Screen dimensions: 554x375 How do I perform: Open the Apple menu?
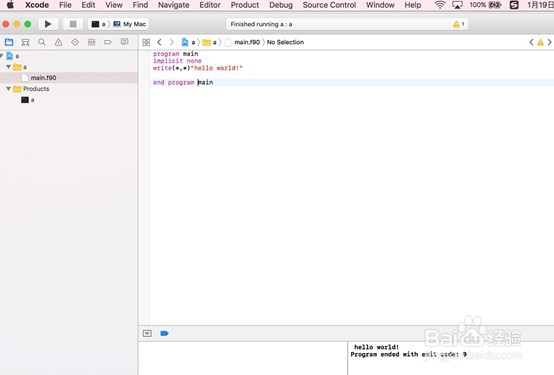pyautogui.click(x=10, y=5)
